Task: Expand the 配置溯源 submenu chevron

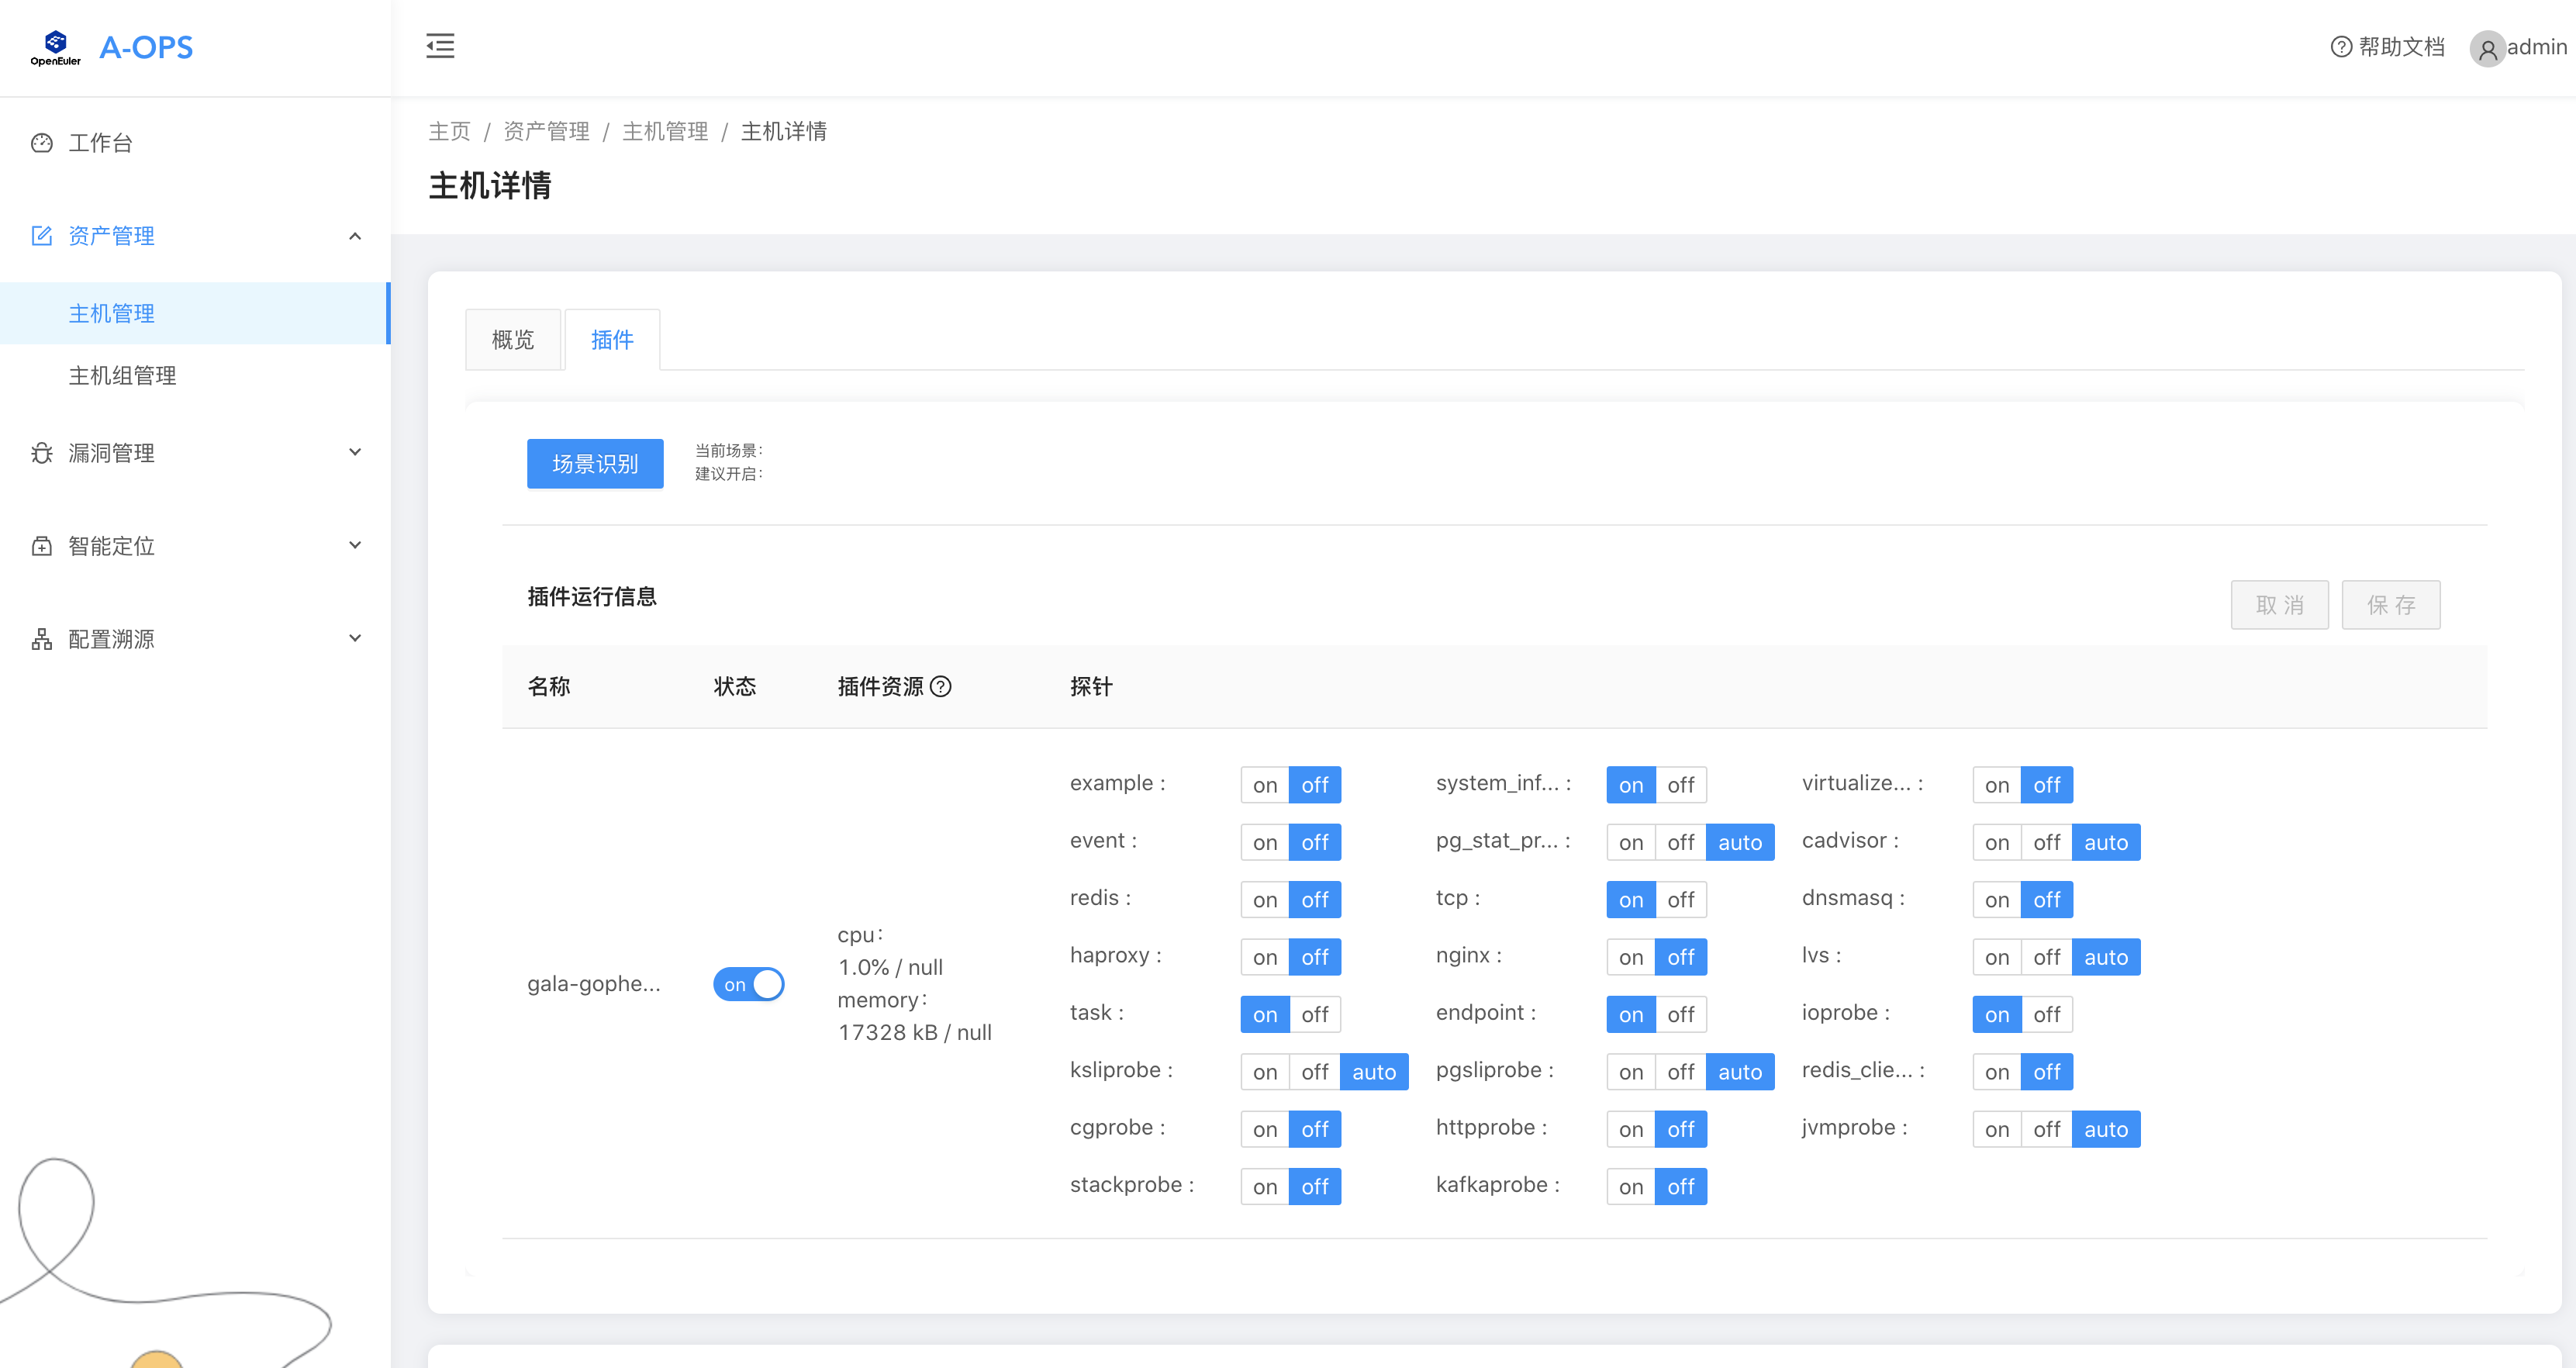Action: 355,639
